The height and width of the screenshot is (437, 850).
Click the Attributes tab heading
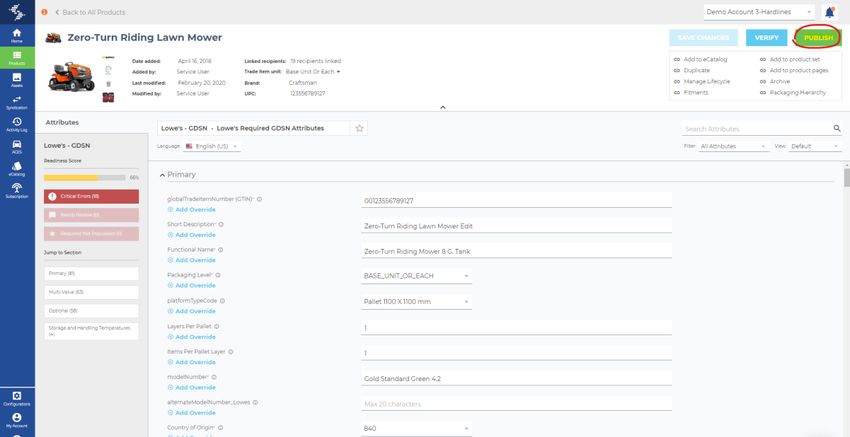[x=62, y=123]
